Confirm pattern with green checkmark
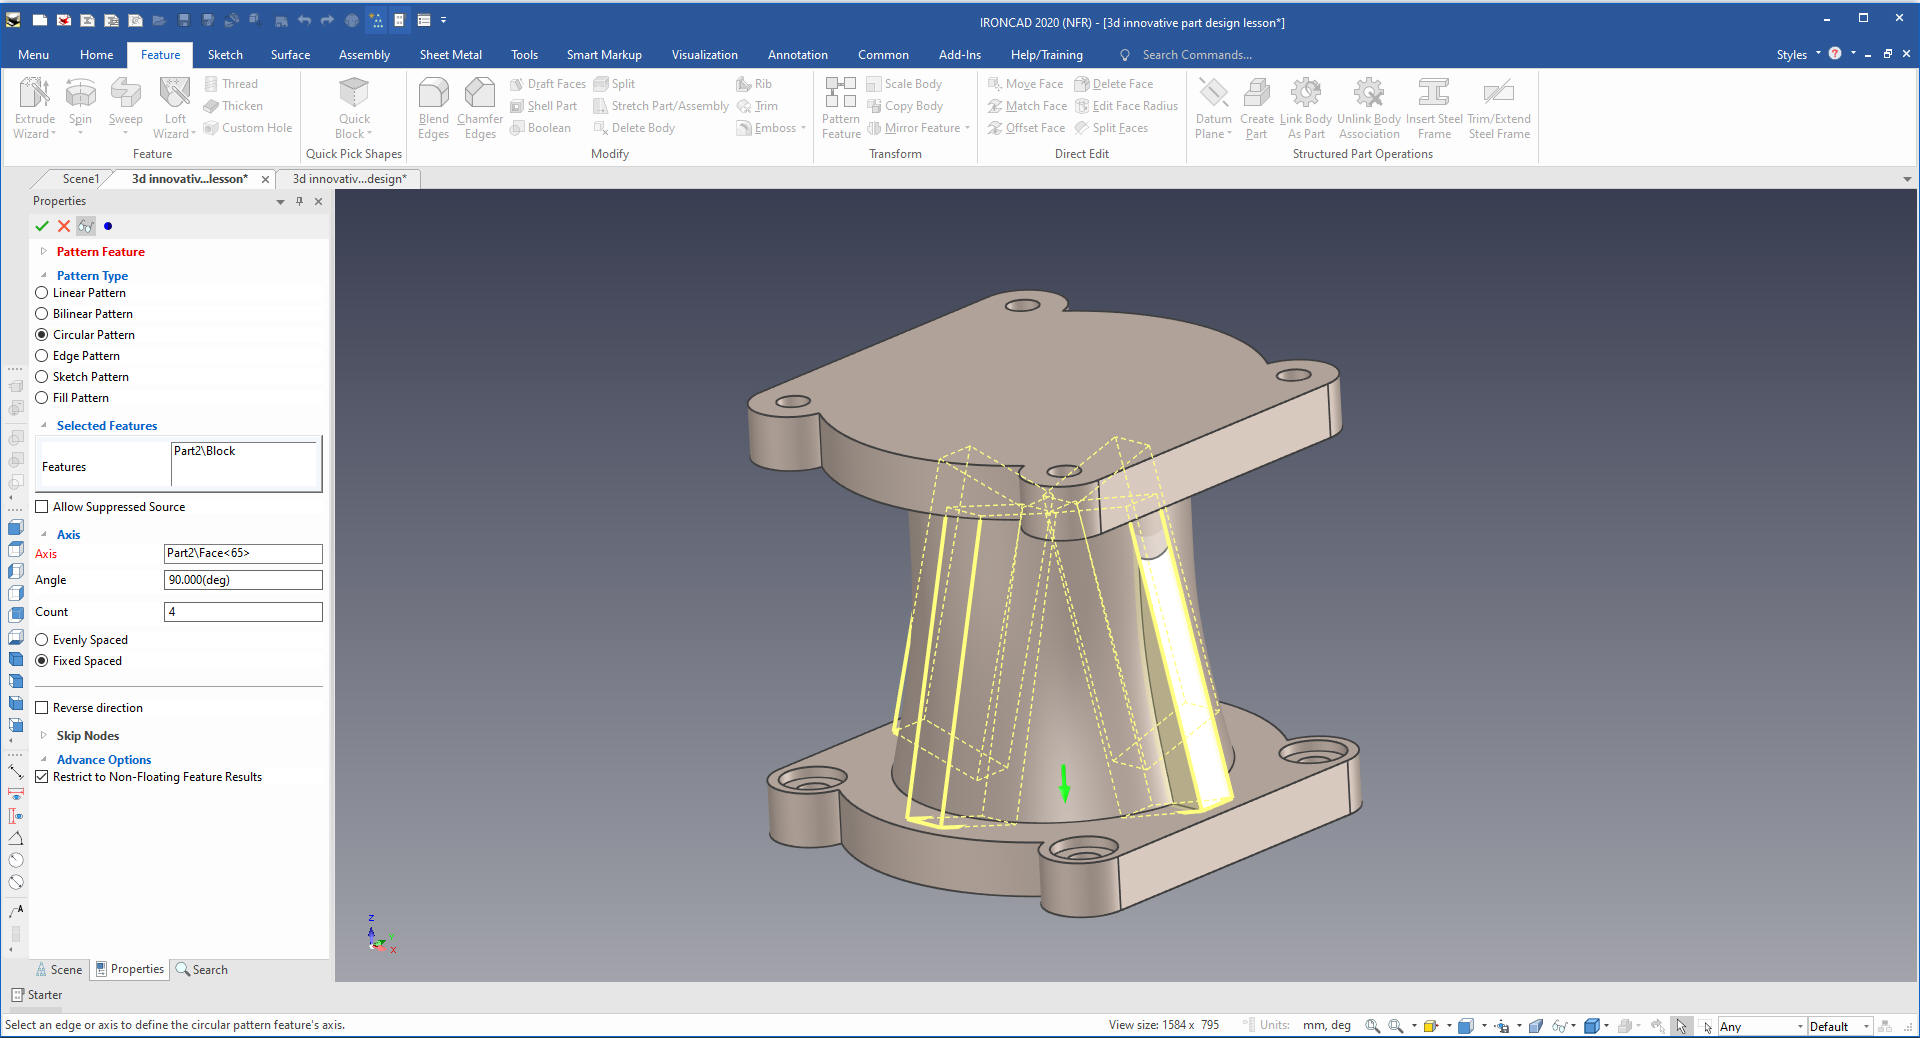The image size is (1920, 1038). 42,226
